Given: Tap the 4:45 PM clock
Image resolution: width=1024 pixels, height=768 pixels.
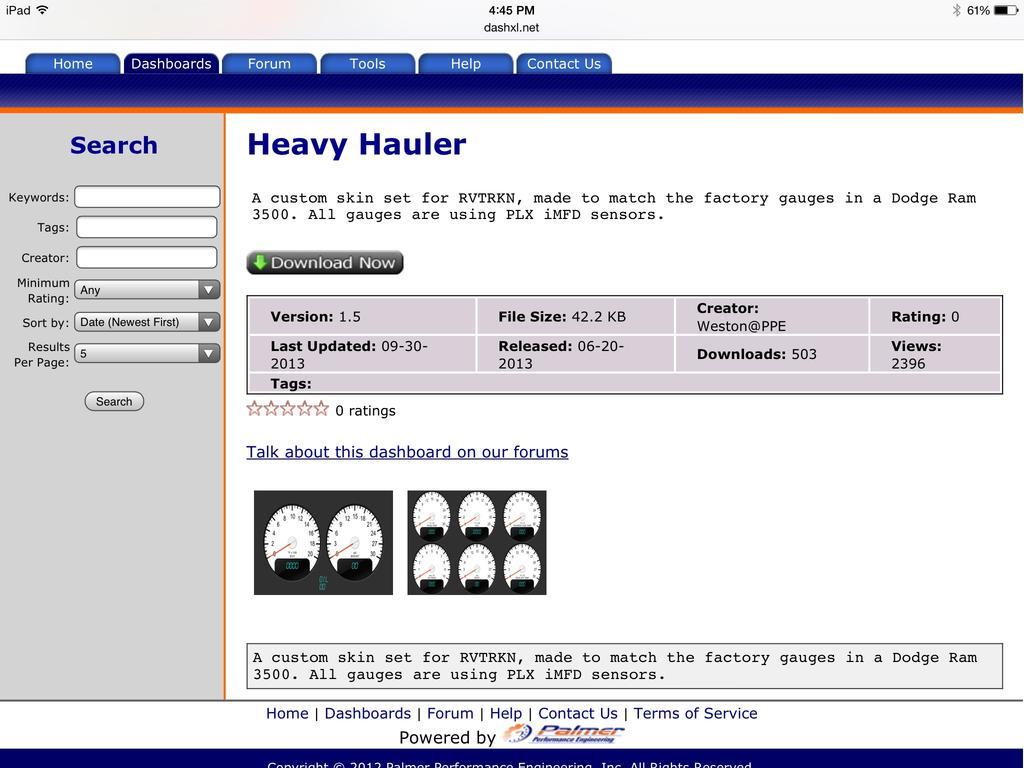Looking at the screenshot, I should pos(511,10).
